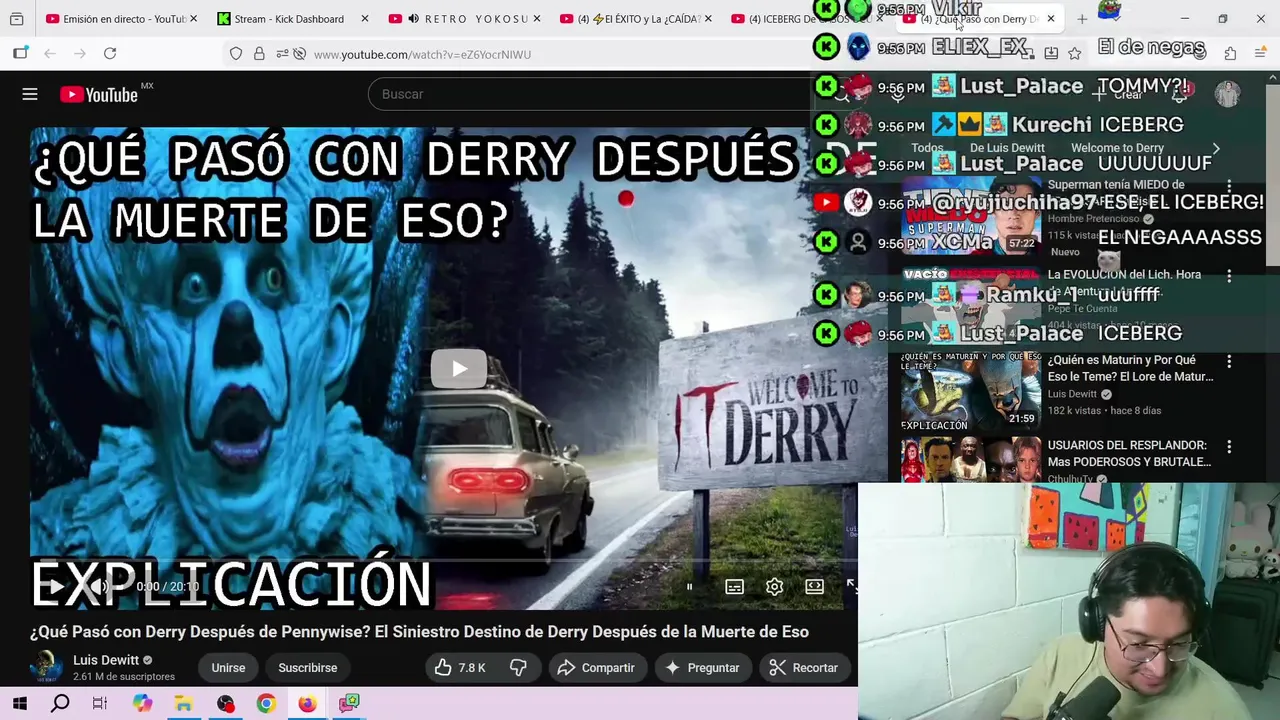Toggle subtitles with the captions icon
This screenshot has height=720, width=1280.
(735, 587)
